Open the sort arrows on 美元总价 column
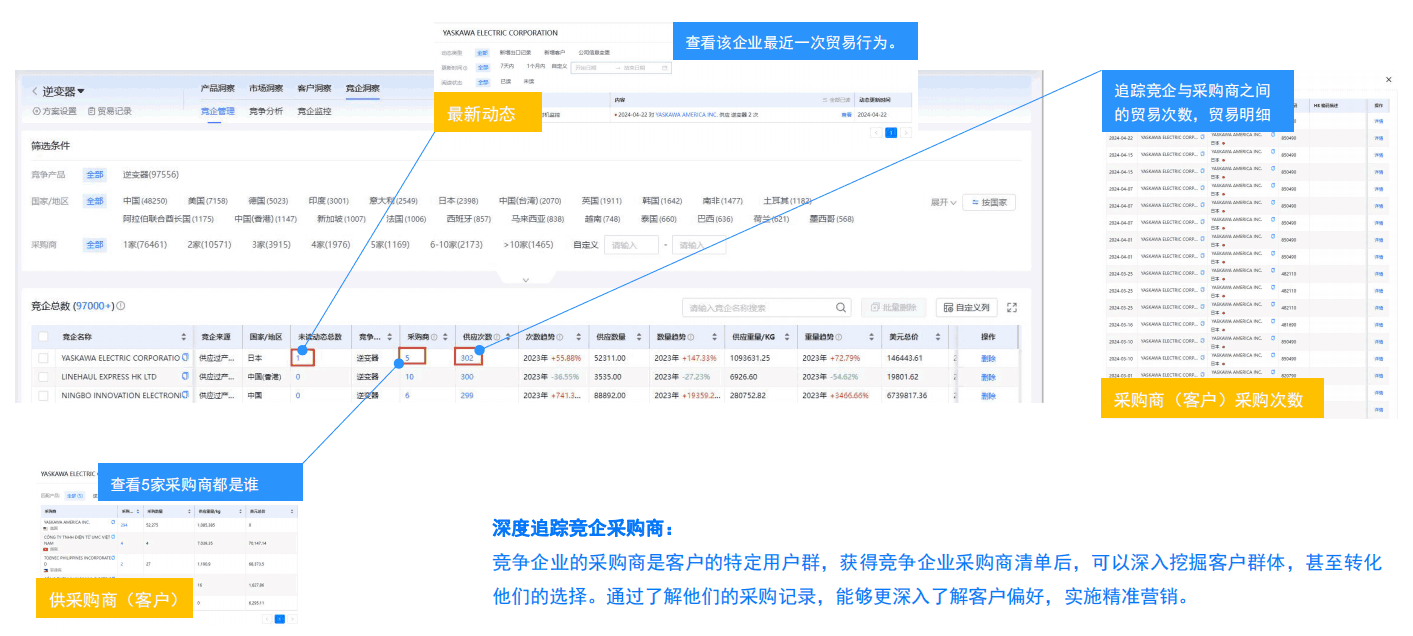 click(938, 337)
